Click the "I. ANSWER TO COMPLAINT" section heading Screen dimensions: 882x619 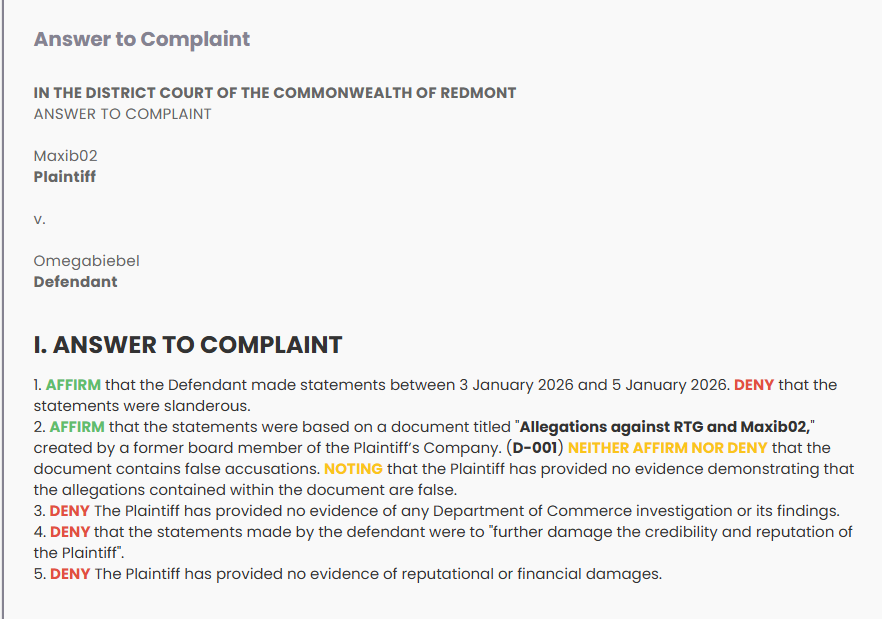(x=188, y=345)
